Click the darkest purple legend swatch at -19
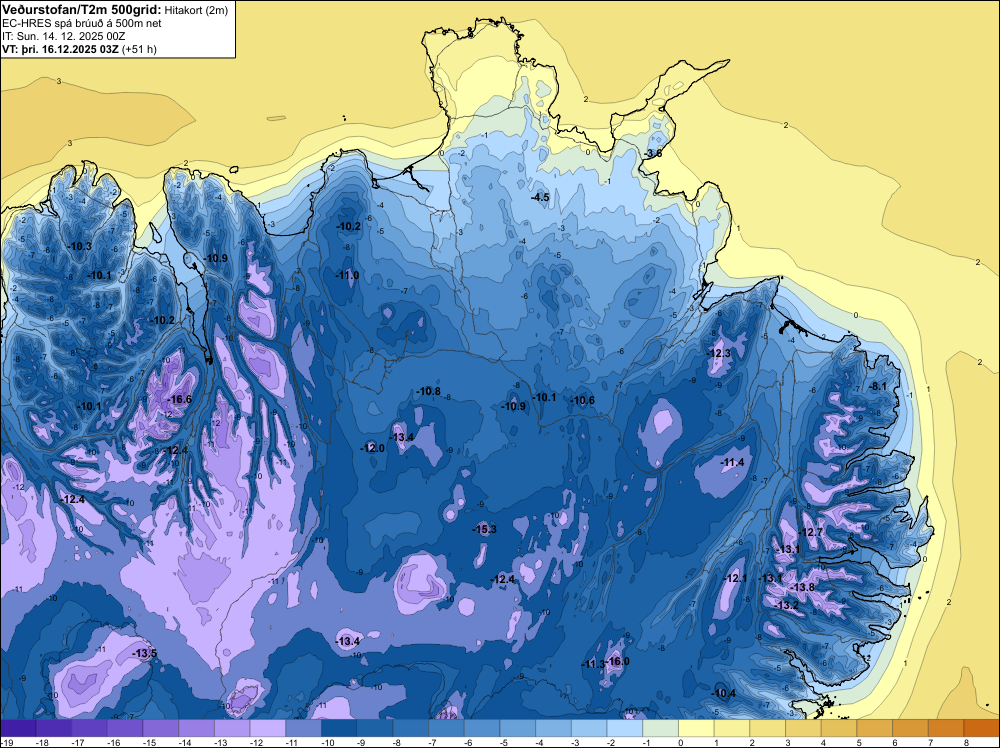The height and width of the screenshot is (748, 1000). tap(18, 728)
